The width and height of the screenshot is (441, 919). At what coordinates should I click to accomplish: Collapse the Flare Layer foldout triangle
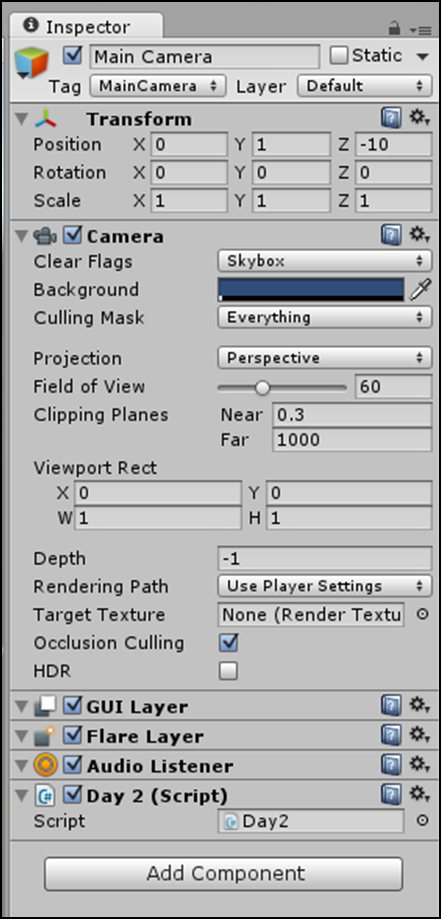coord(22,736)
